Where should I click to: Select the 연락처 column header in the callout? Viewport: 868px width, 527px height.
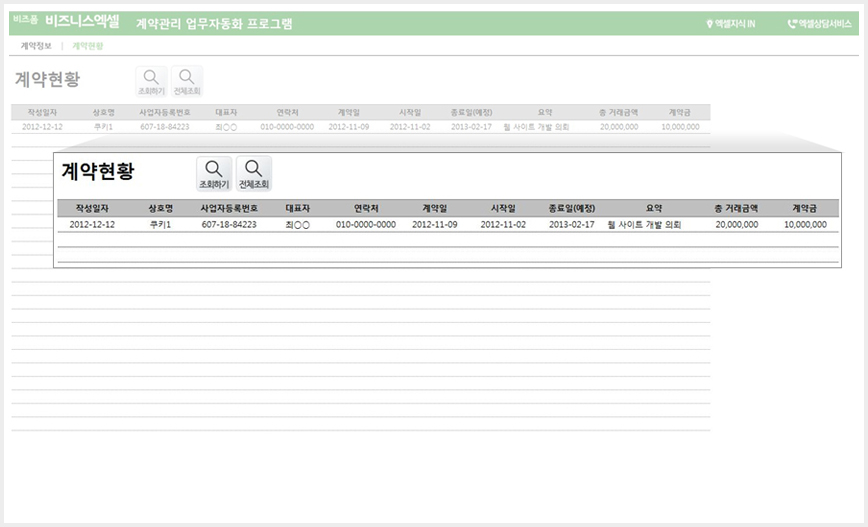coord(366,208)
